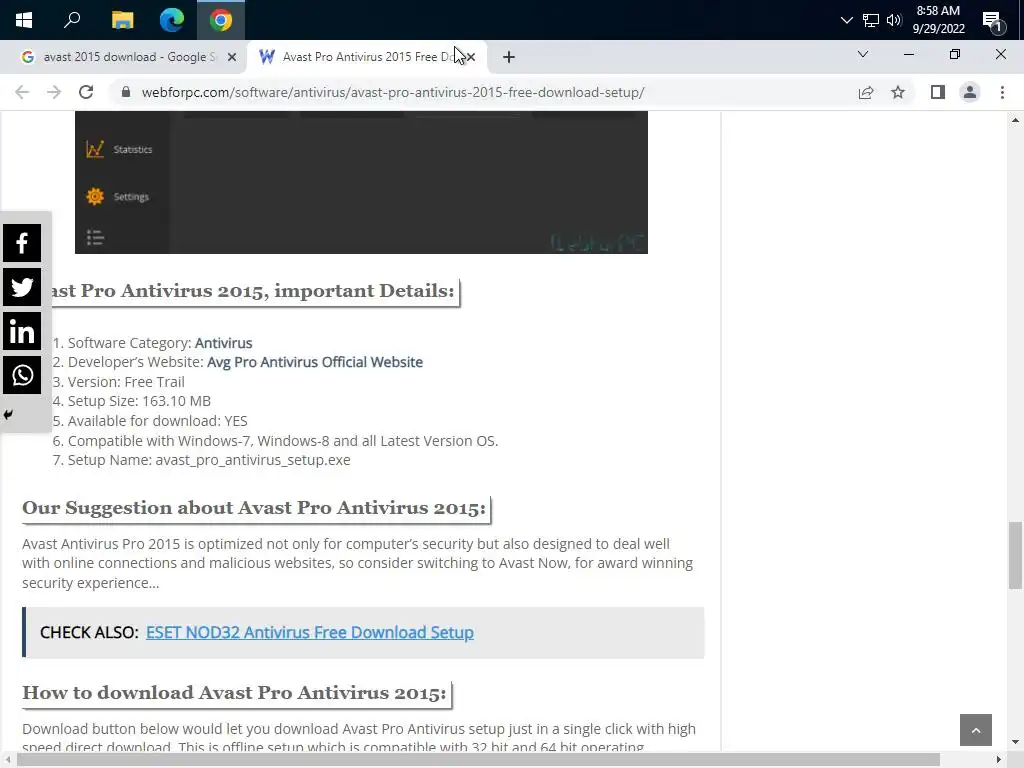
Task: Share this page icon in address bar
Action: 866,92
